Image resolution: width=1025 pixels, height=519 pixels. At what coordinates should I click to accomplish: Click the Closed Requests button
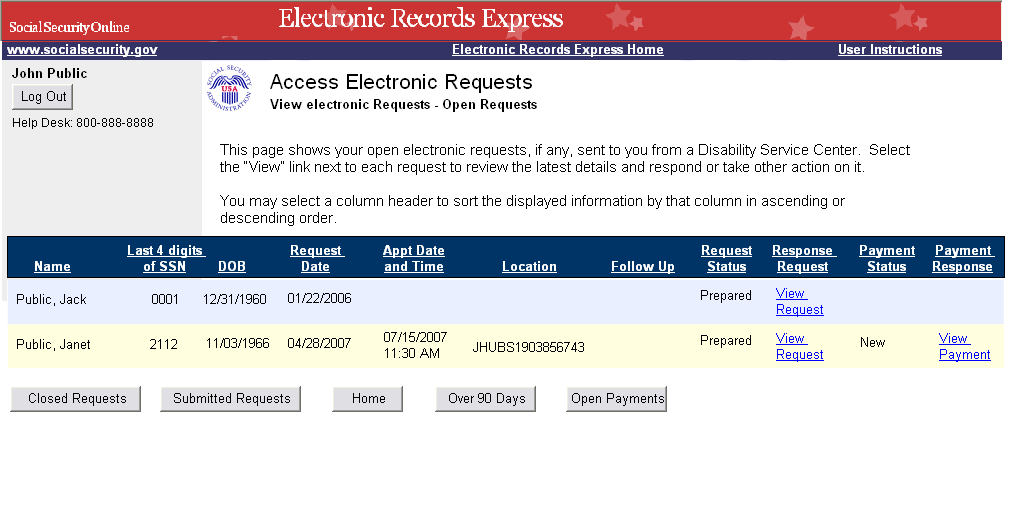(x=76, y=399)
